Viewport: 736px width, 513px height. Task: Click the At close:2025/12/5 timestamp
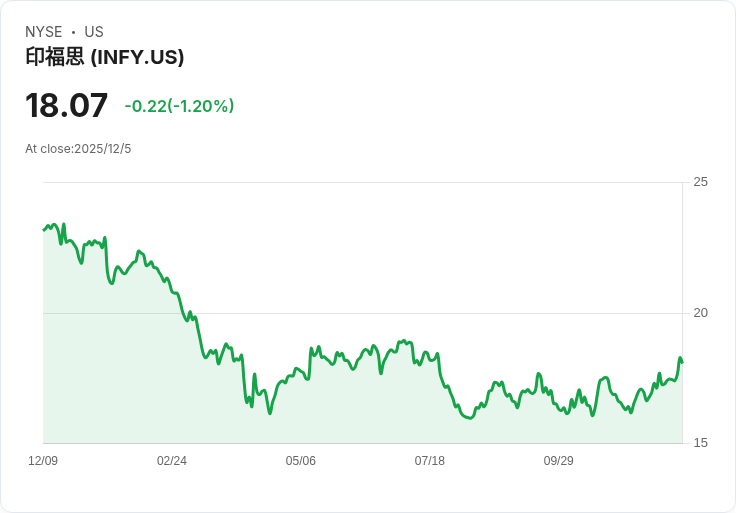pos(78,149)
